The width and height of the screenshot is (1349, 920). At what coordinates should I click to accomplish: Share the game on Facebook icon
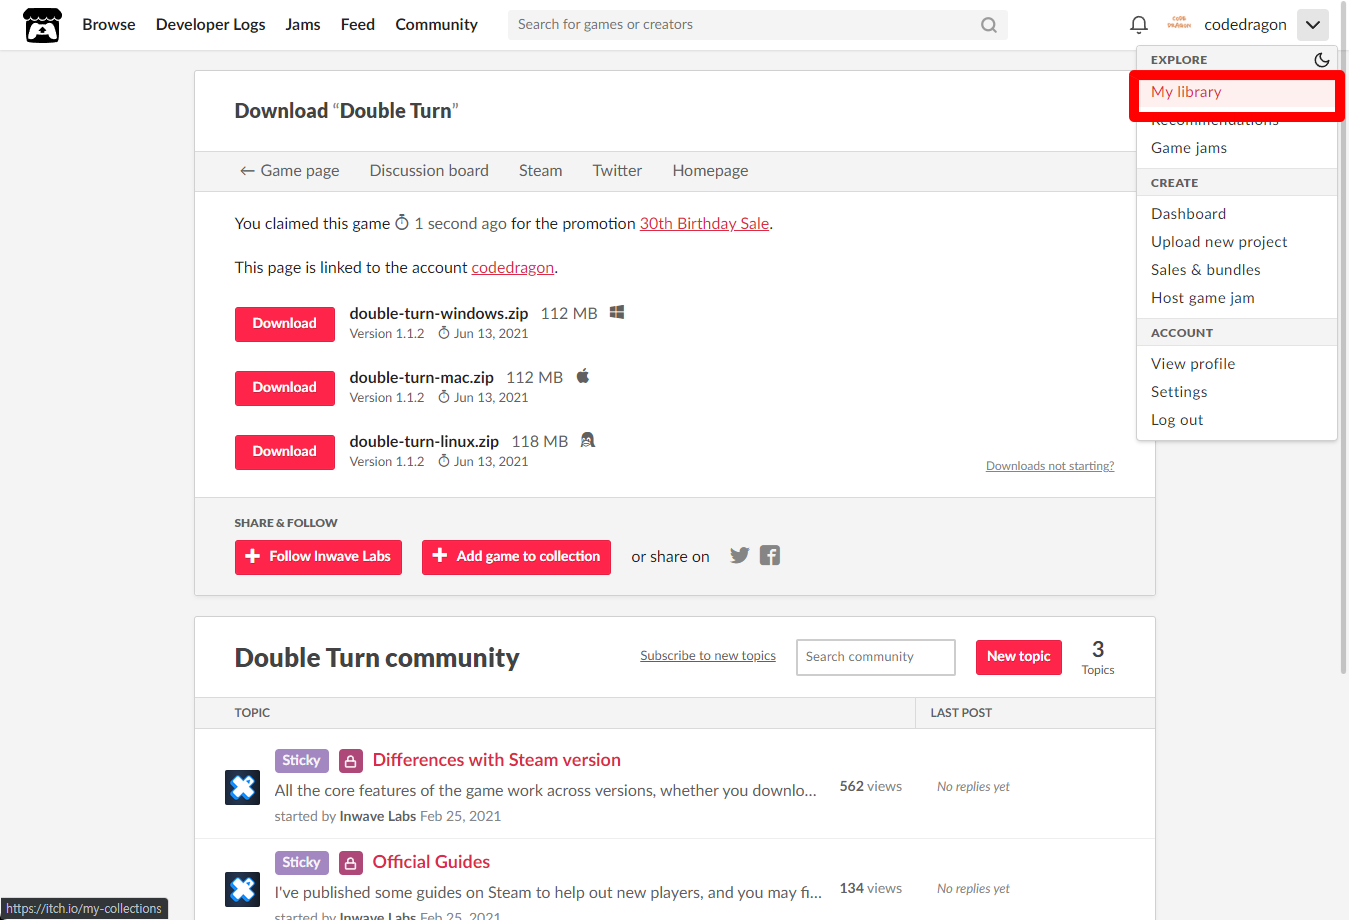(770, 555)
